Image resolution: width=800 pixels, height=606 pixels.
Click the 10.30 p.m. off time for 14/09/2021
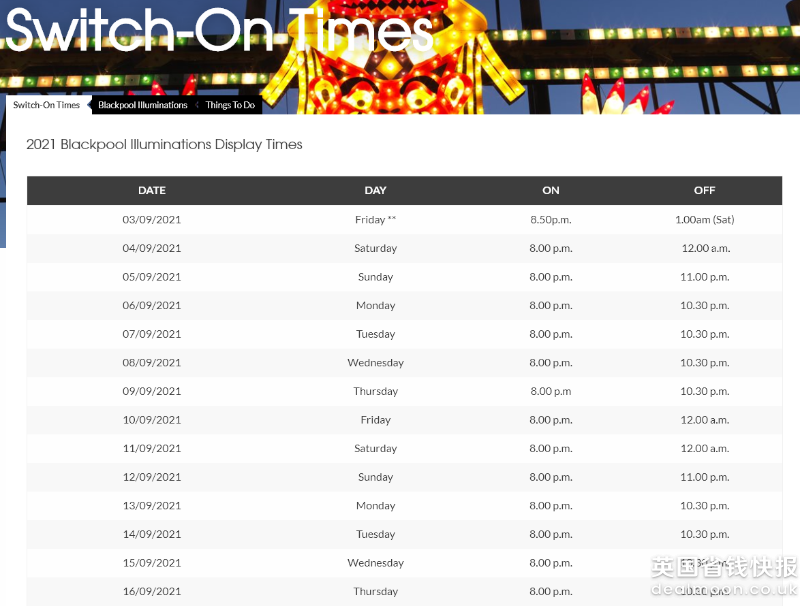coord(705,534)
